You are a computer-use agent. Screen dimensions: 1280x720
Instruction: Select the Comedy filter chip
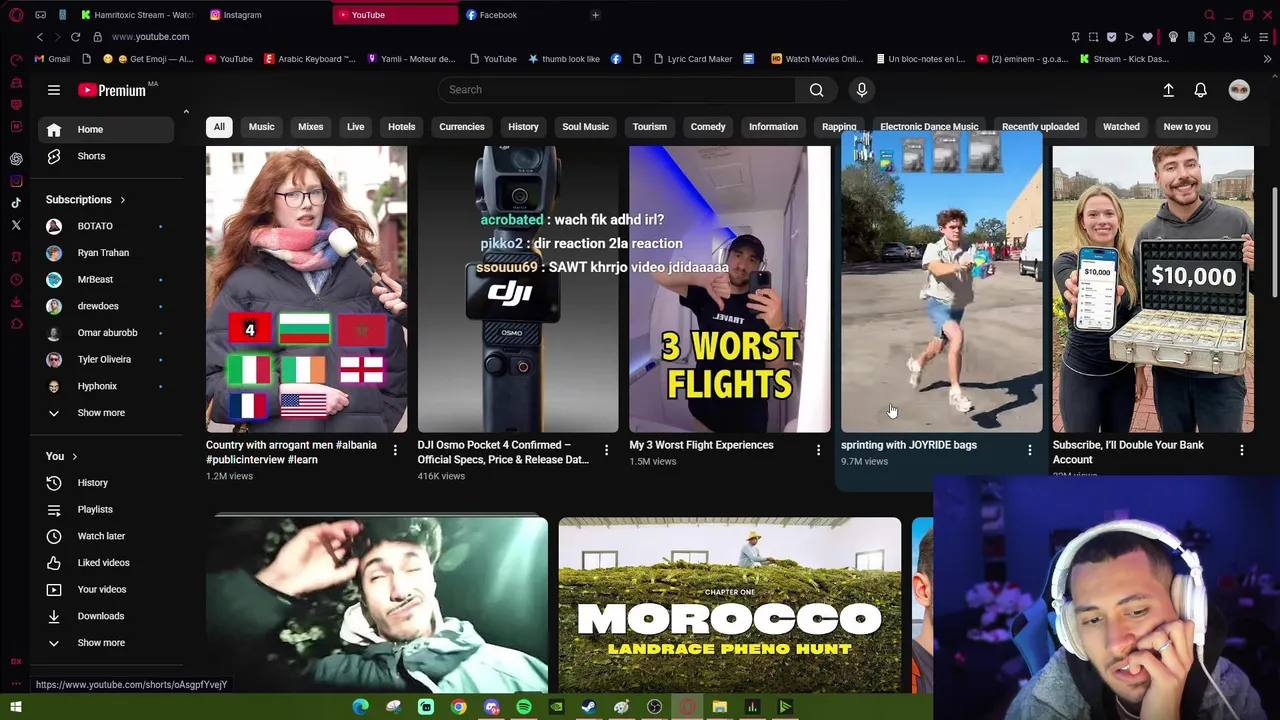(707, 127)
